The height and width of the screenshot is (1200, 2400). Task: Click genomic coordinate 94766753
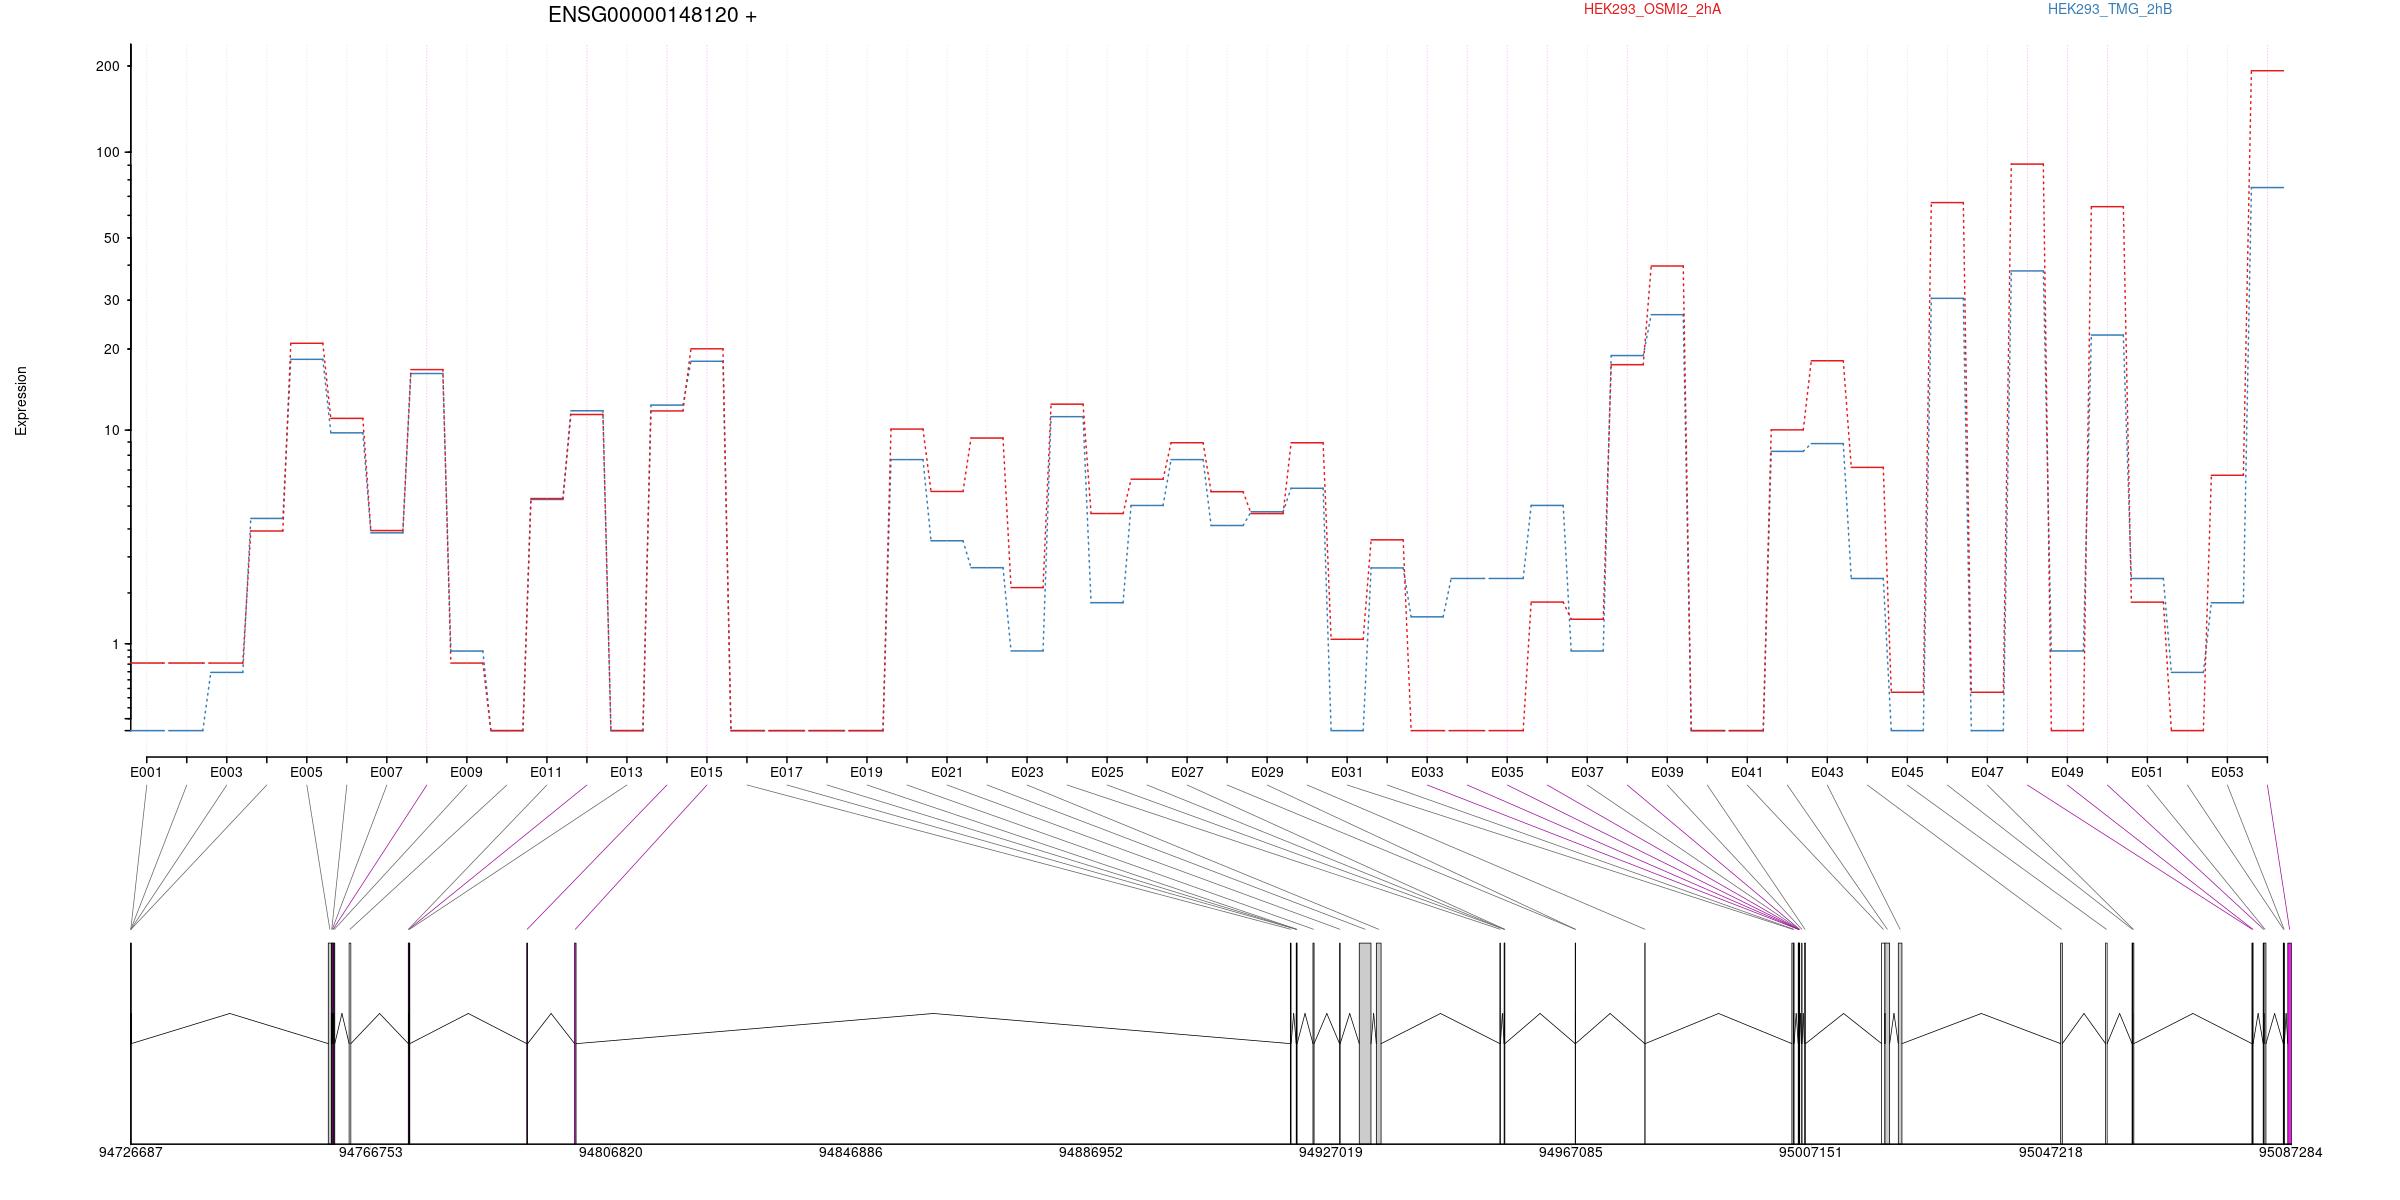[371, 1152]
